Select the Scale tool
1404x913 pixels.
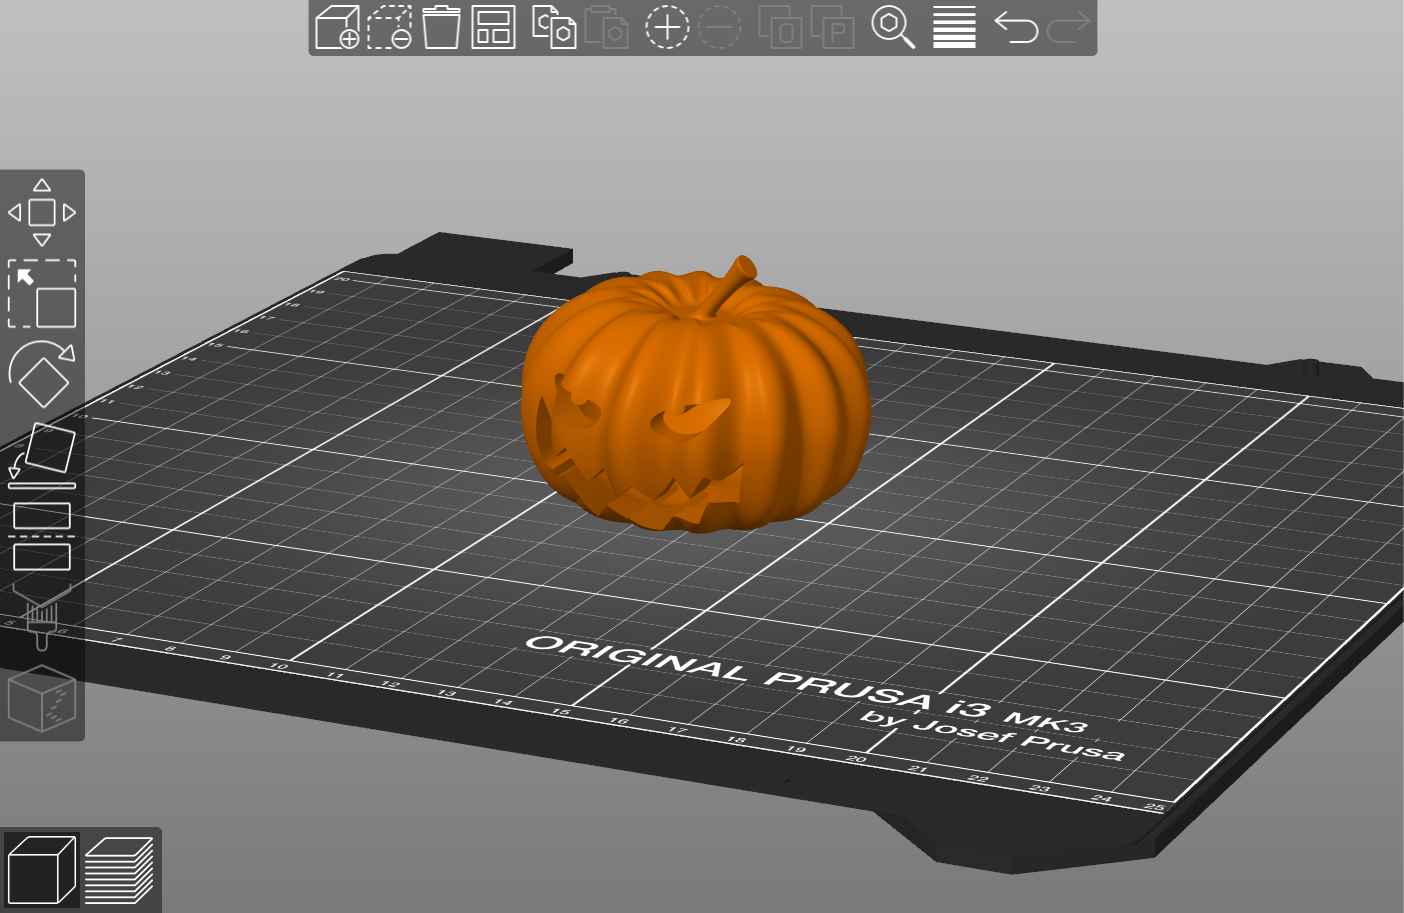coord(42,294)
